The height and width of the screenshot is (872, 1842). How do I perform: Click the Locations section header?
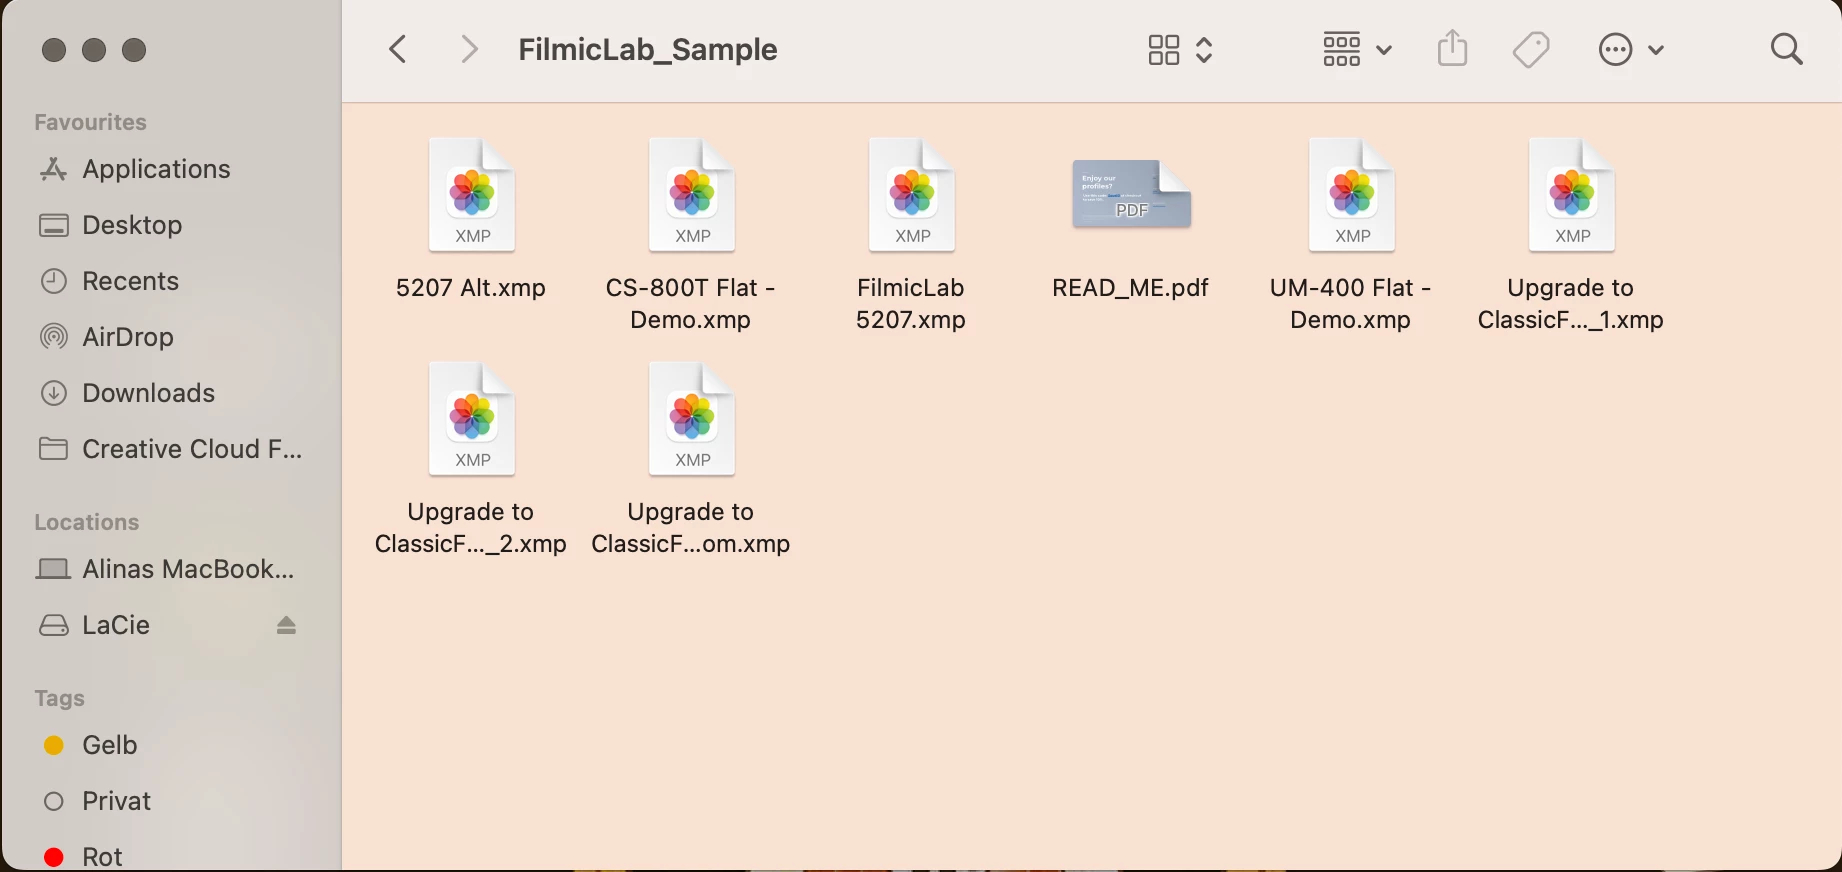click(x=87, y=522)
